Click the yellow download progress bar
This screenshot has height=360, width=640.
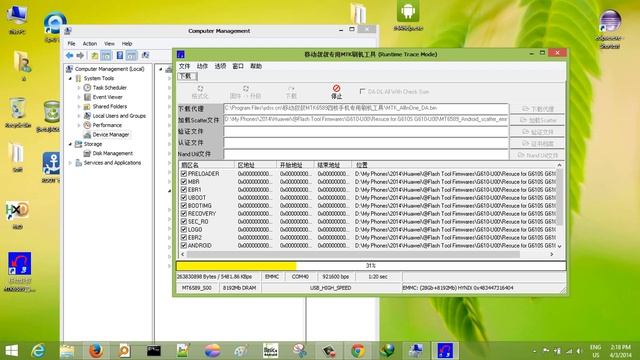pyautogui.click(x=237, y=266)
